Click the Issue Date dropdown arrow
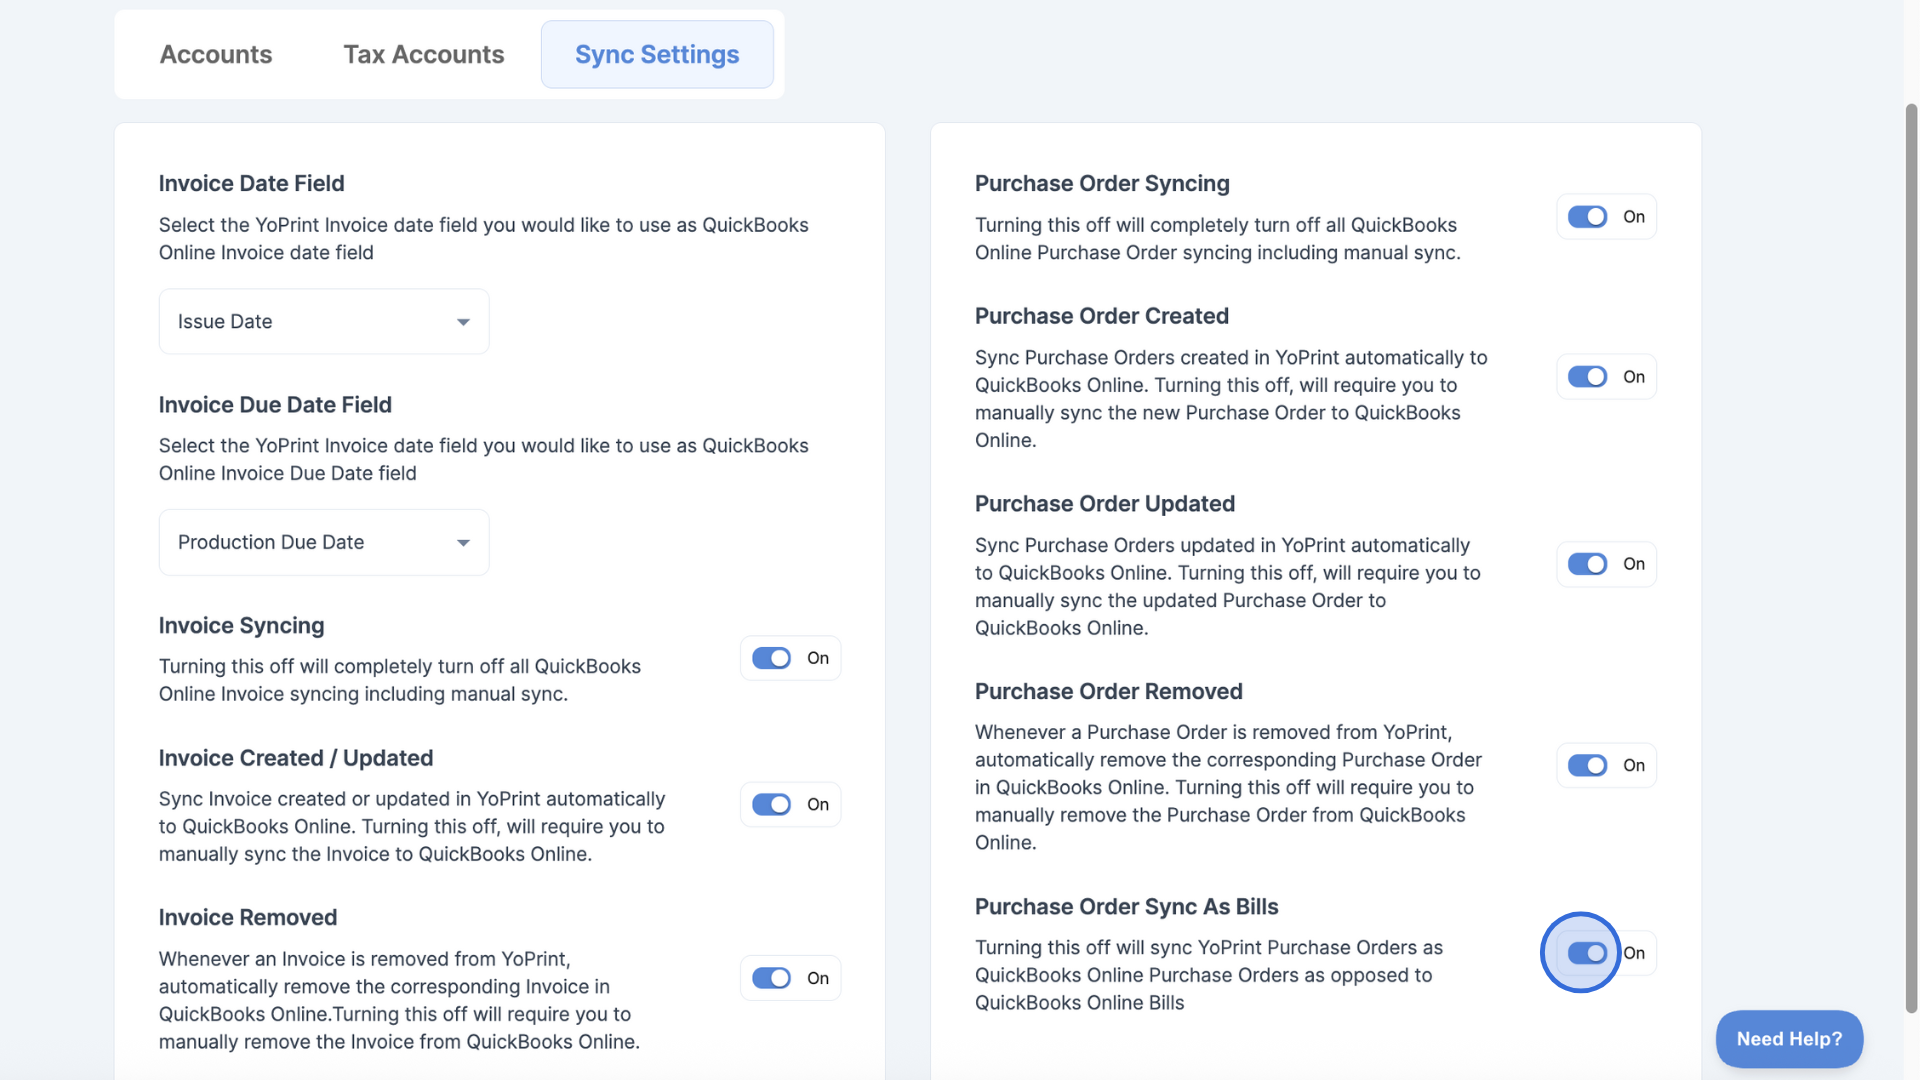Viewport: 1920px width, 1080px height. [x=463, y=322]
